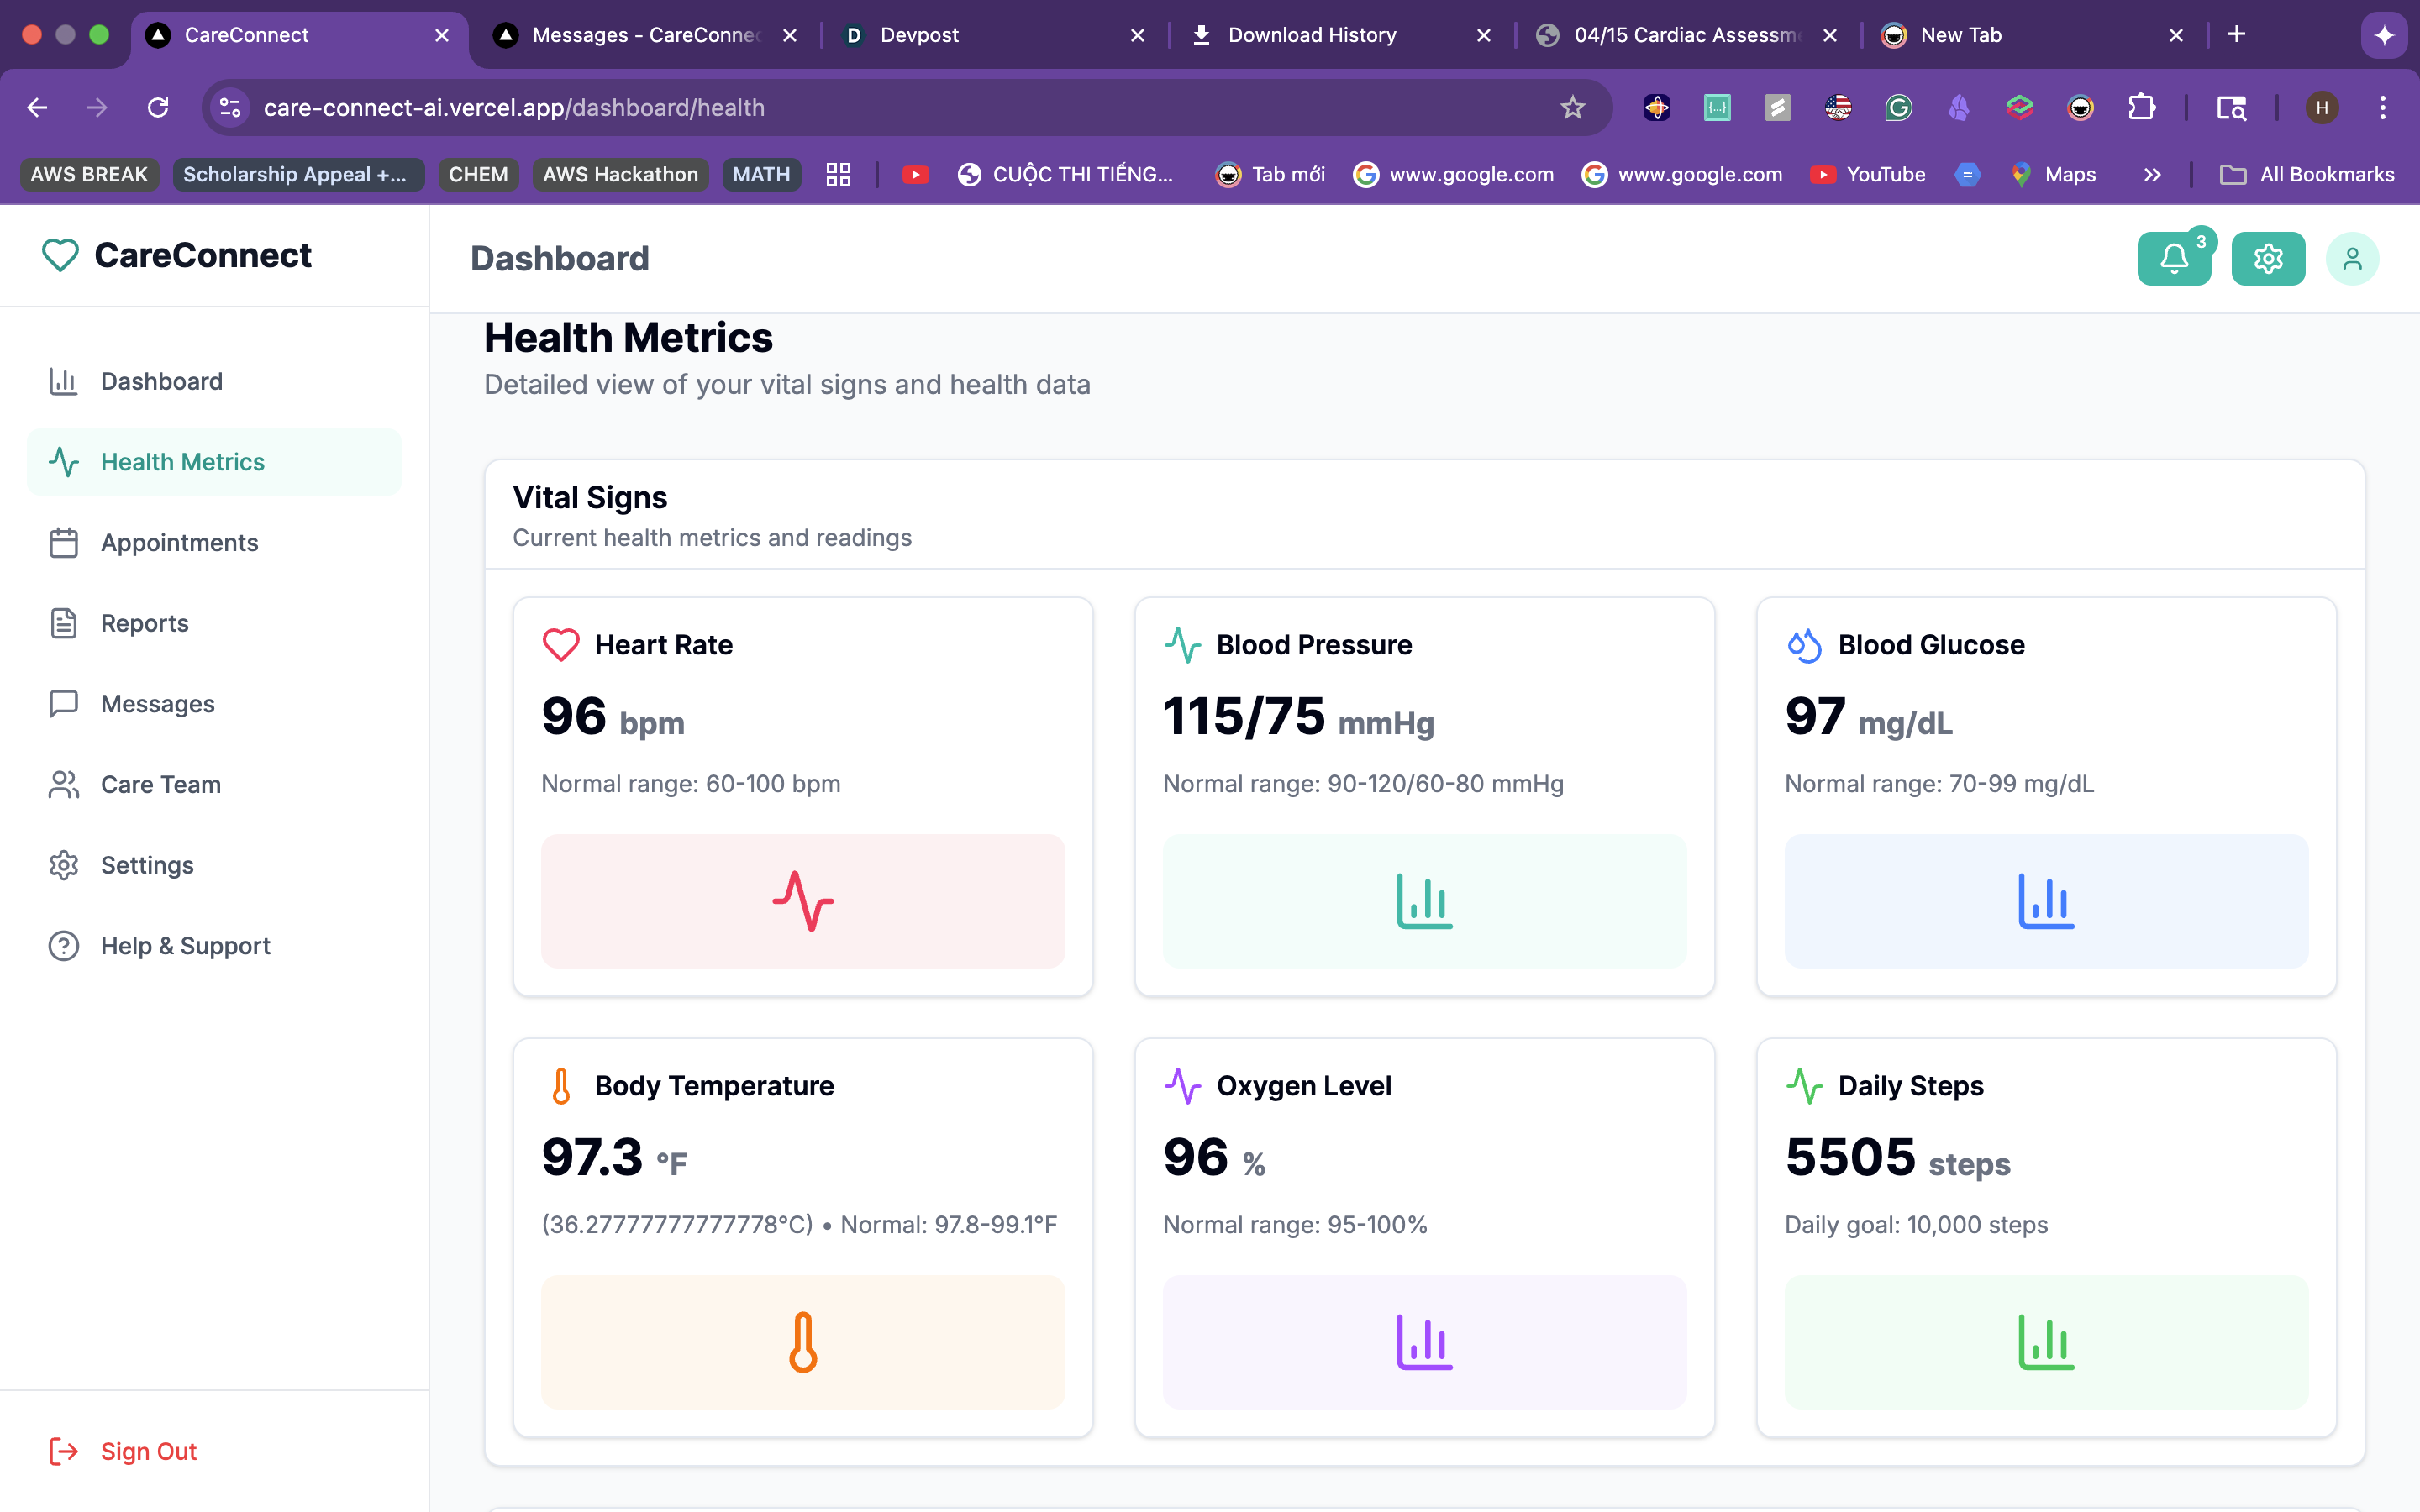Click the Heart Rate pulse chart icon
Image resolution: width=2420 pixels, height=1512 pixels.
tap(802, 901)
